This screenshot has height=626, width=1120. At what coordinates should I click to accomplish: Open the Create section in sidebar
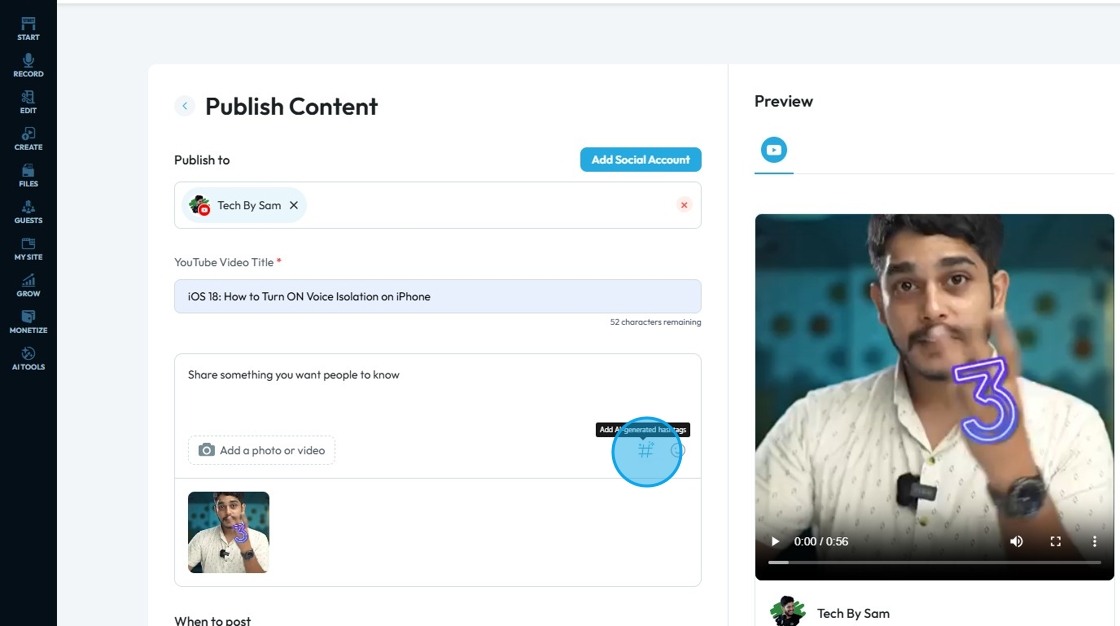point(29,139)
